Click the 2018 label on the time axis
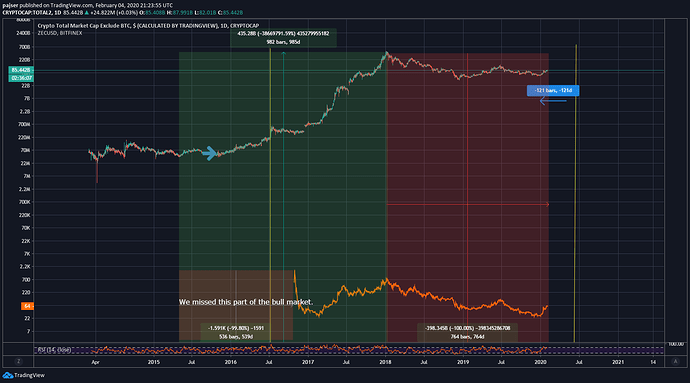Screen dimensions: 690x383 (x=385, y=362)
